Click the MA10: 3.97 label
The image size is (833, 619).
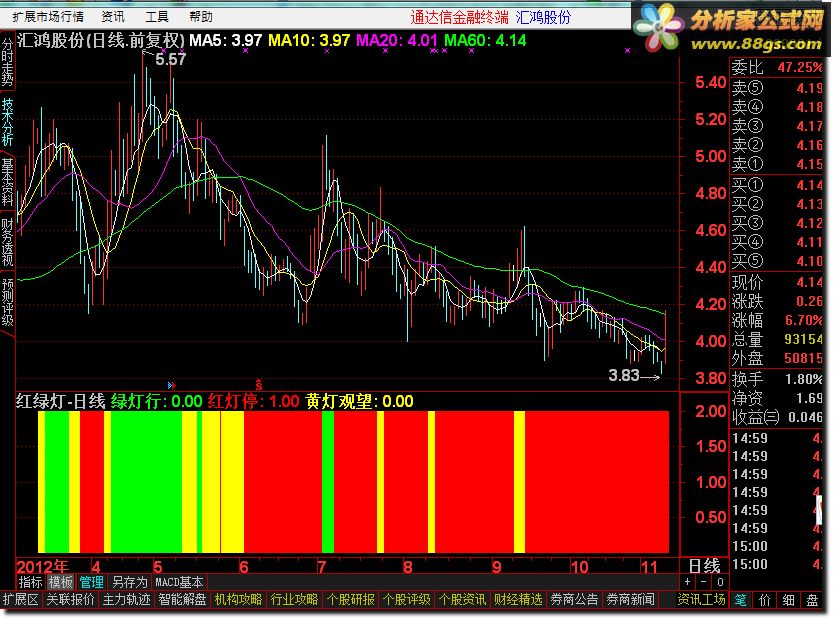309,40
